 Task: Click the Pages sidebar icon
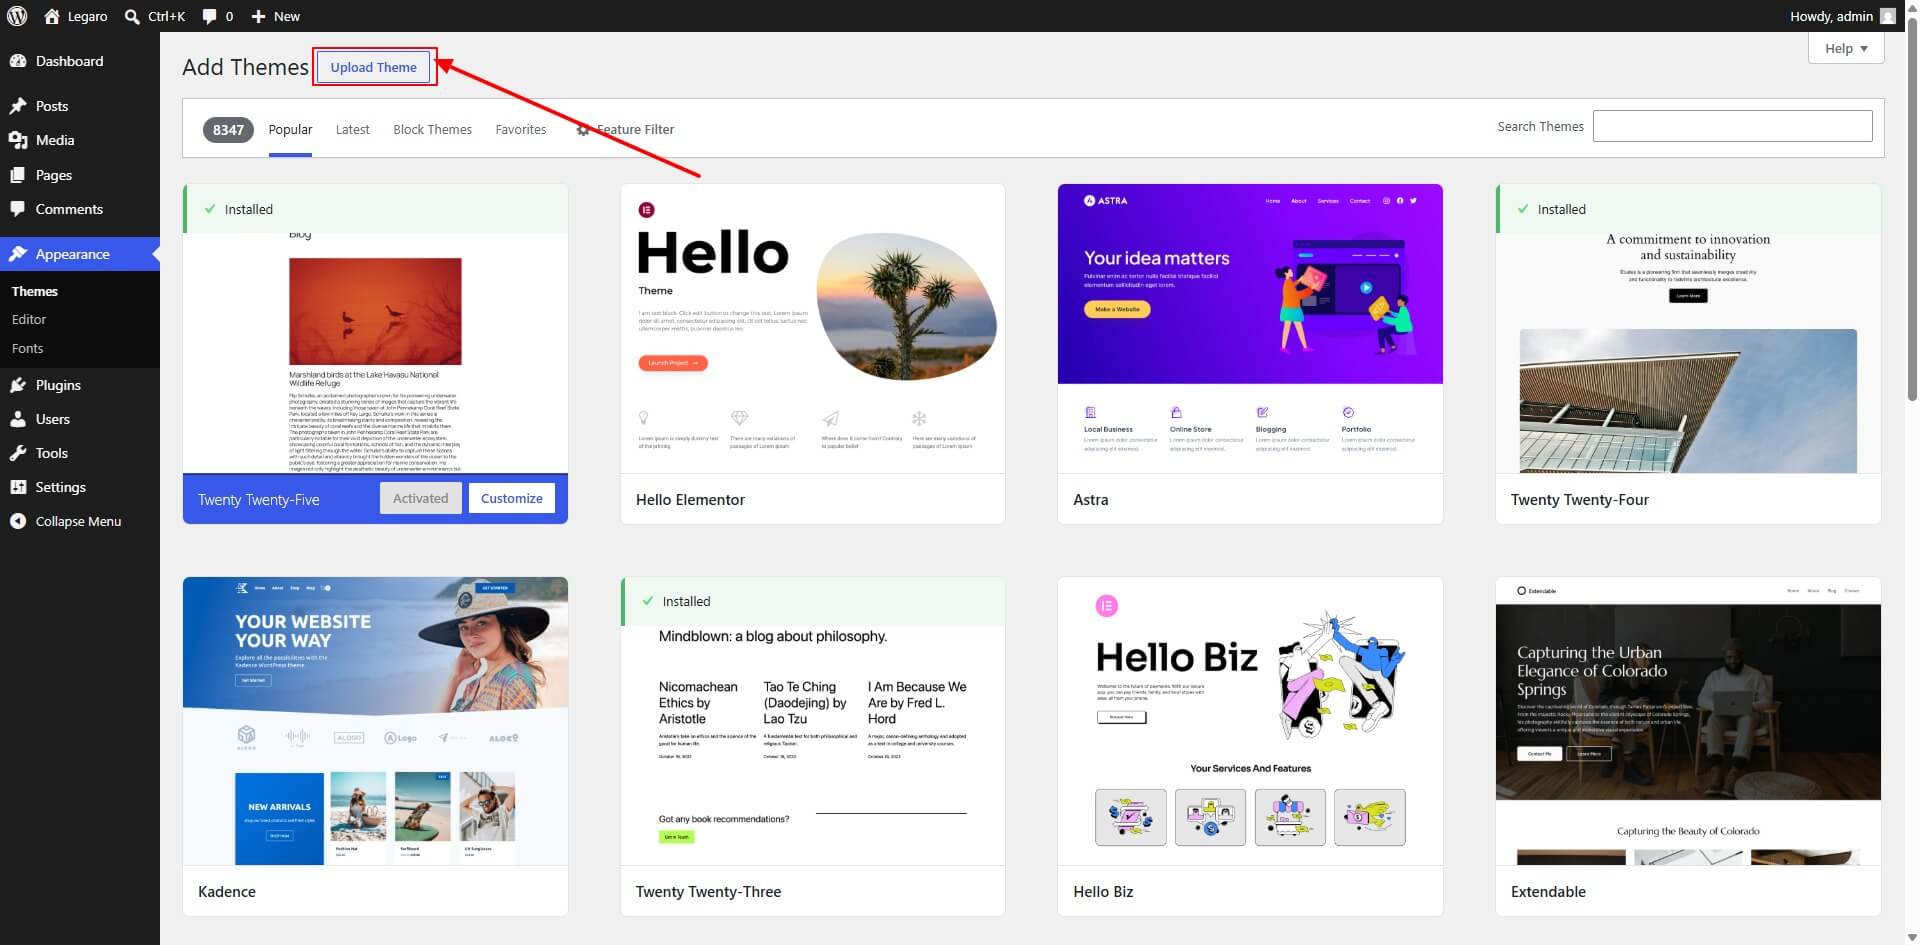(x=18, y=175)
